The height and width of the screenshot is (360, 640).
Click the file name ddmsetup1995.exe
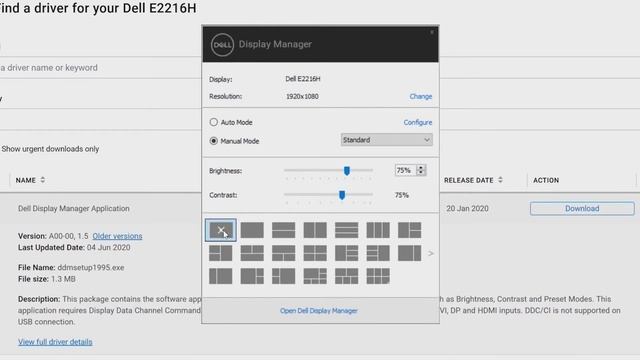[x=91, y=268]
